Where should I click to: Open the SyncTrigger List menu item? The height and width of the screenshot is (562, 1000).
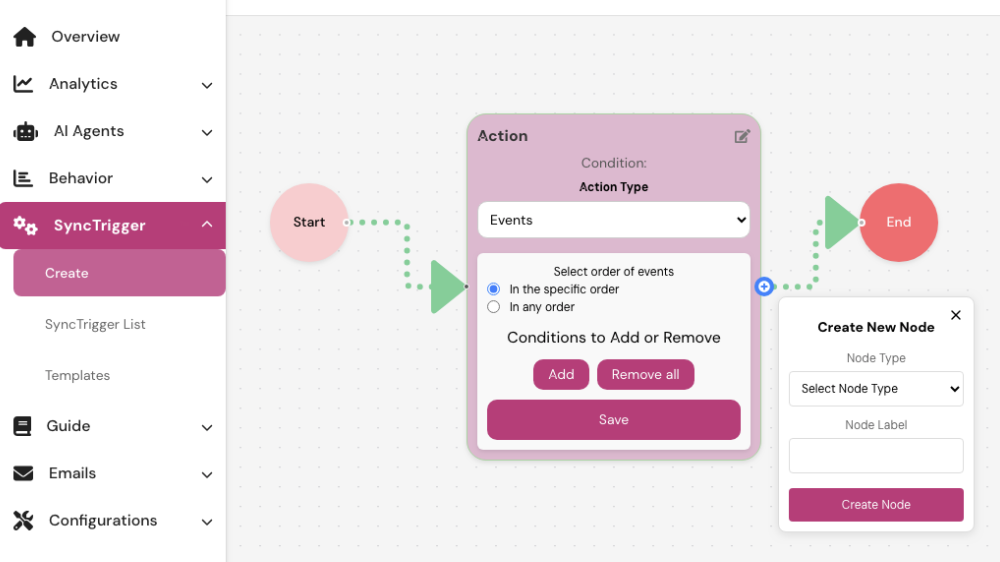[95, 324]
